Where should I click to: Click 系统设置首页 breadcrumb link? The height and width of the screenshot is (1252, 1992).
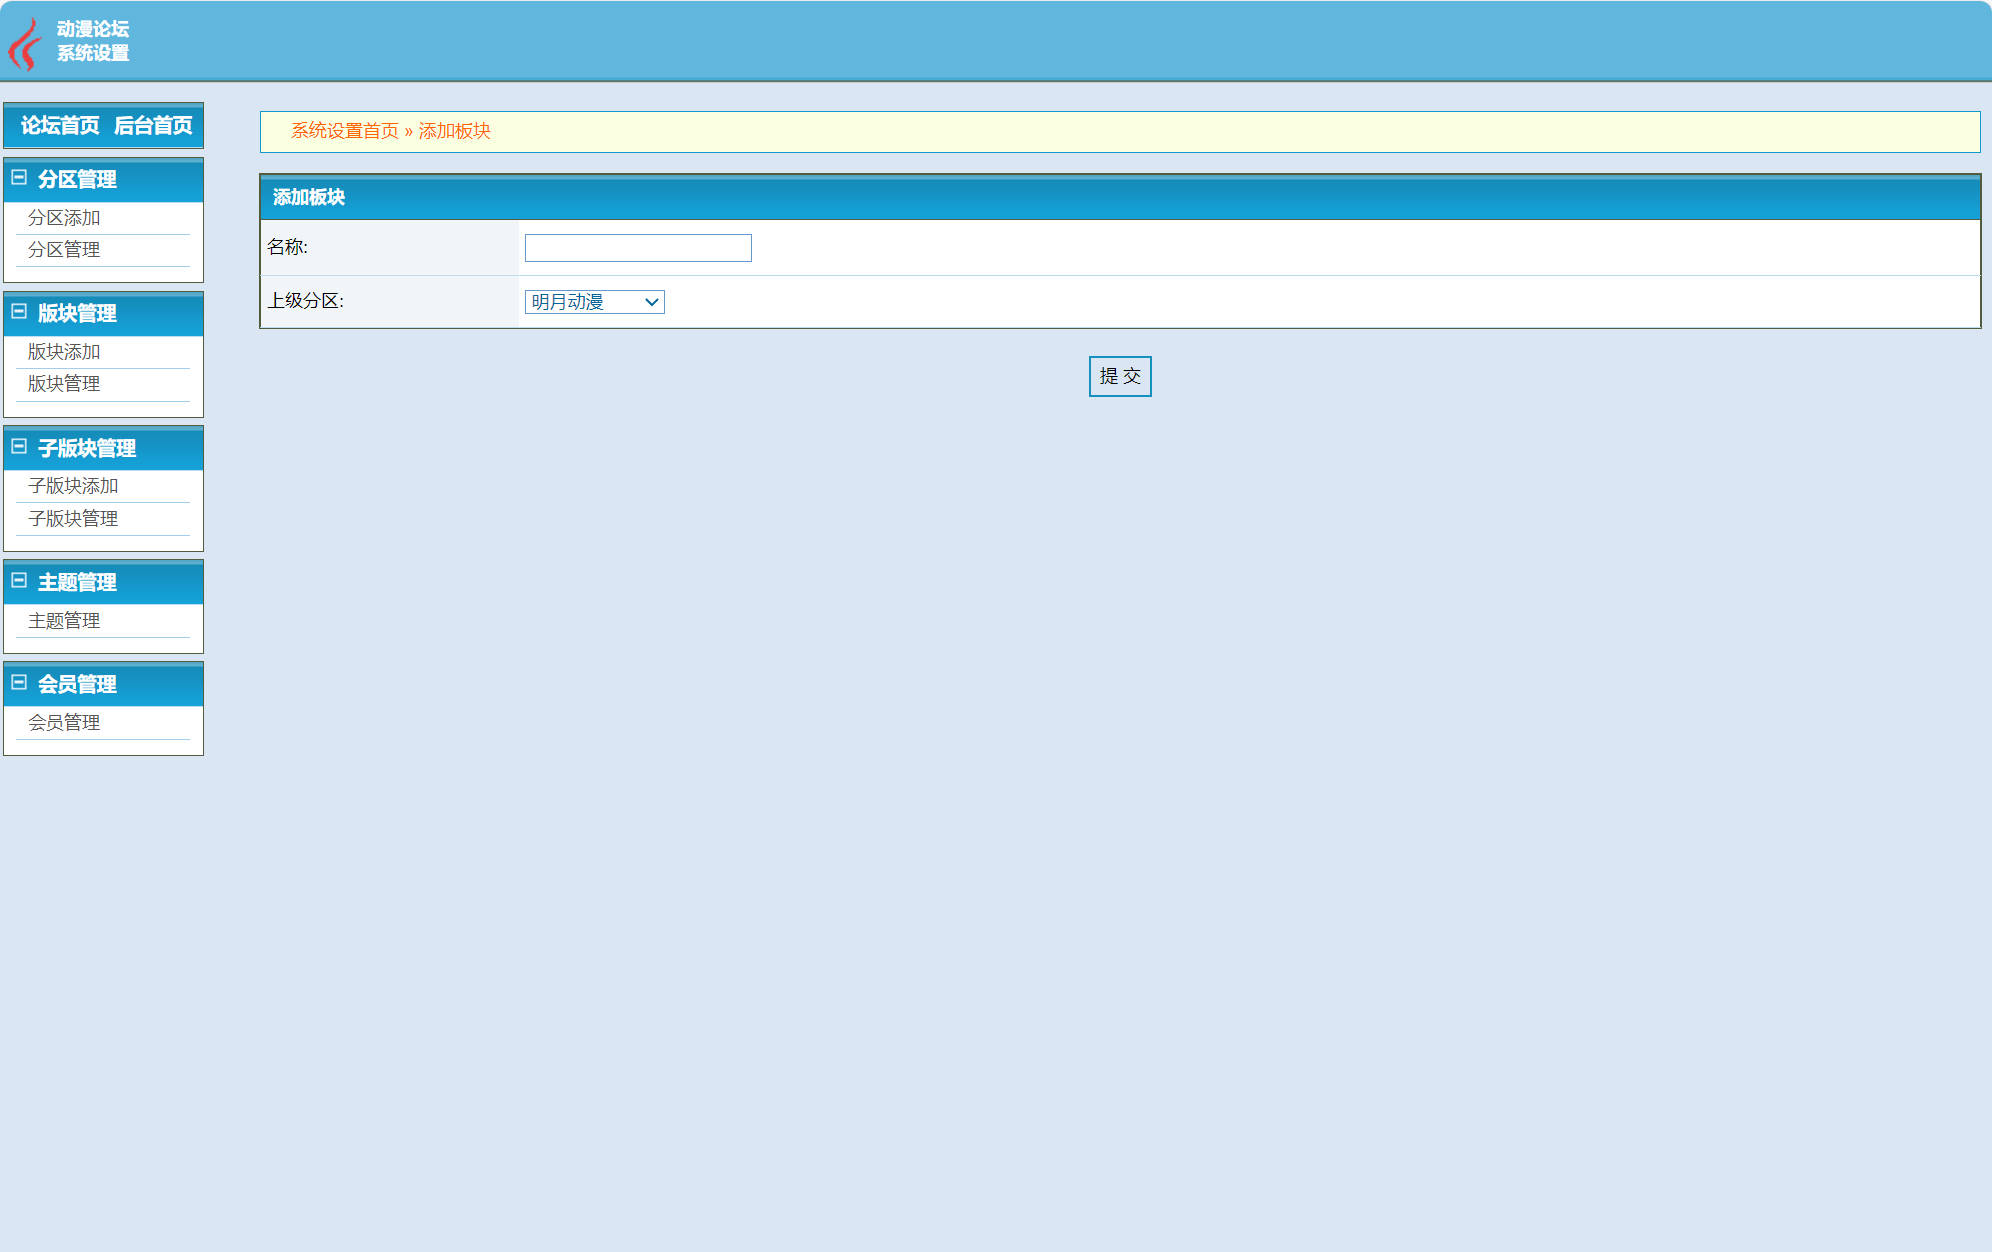[344, 131]
